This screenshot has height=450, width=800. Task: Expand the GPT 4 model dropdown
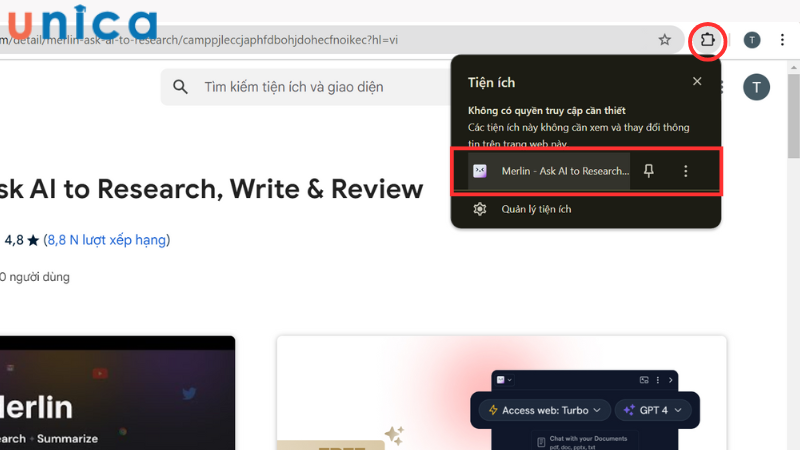click(653, 410)
